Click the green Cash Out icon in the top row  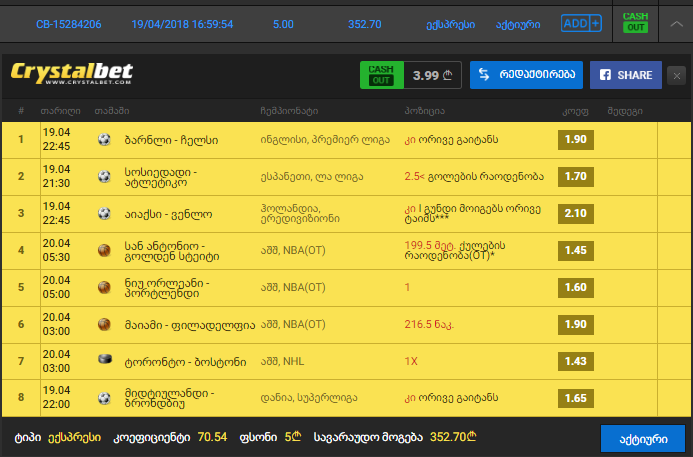(x=635, y=23)
